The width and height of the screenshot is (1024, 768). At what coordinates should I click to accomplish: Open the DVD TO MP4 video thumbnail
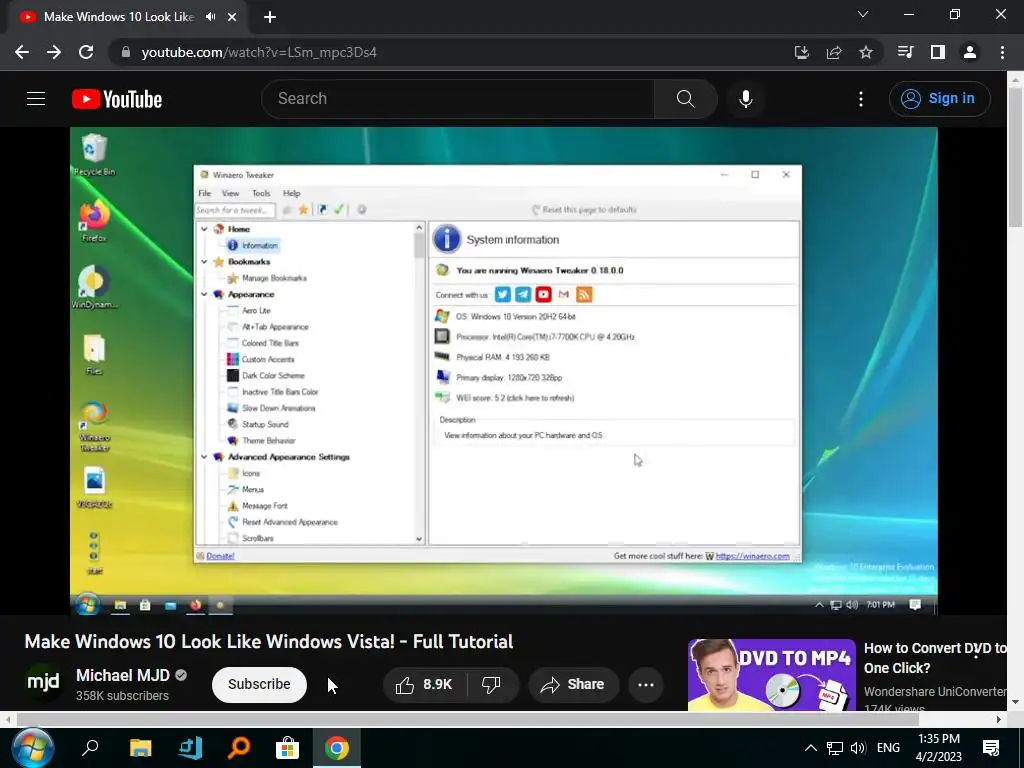pyautogui.click(x=771, y=675)
